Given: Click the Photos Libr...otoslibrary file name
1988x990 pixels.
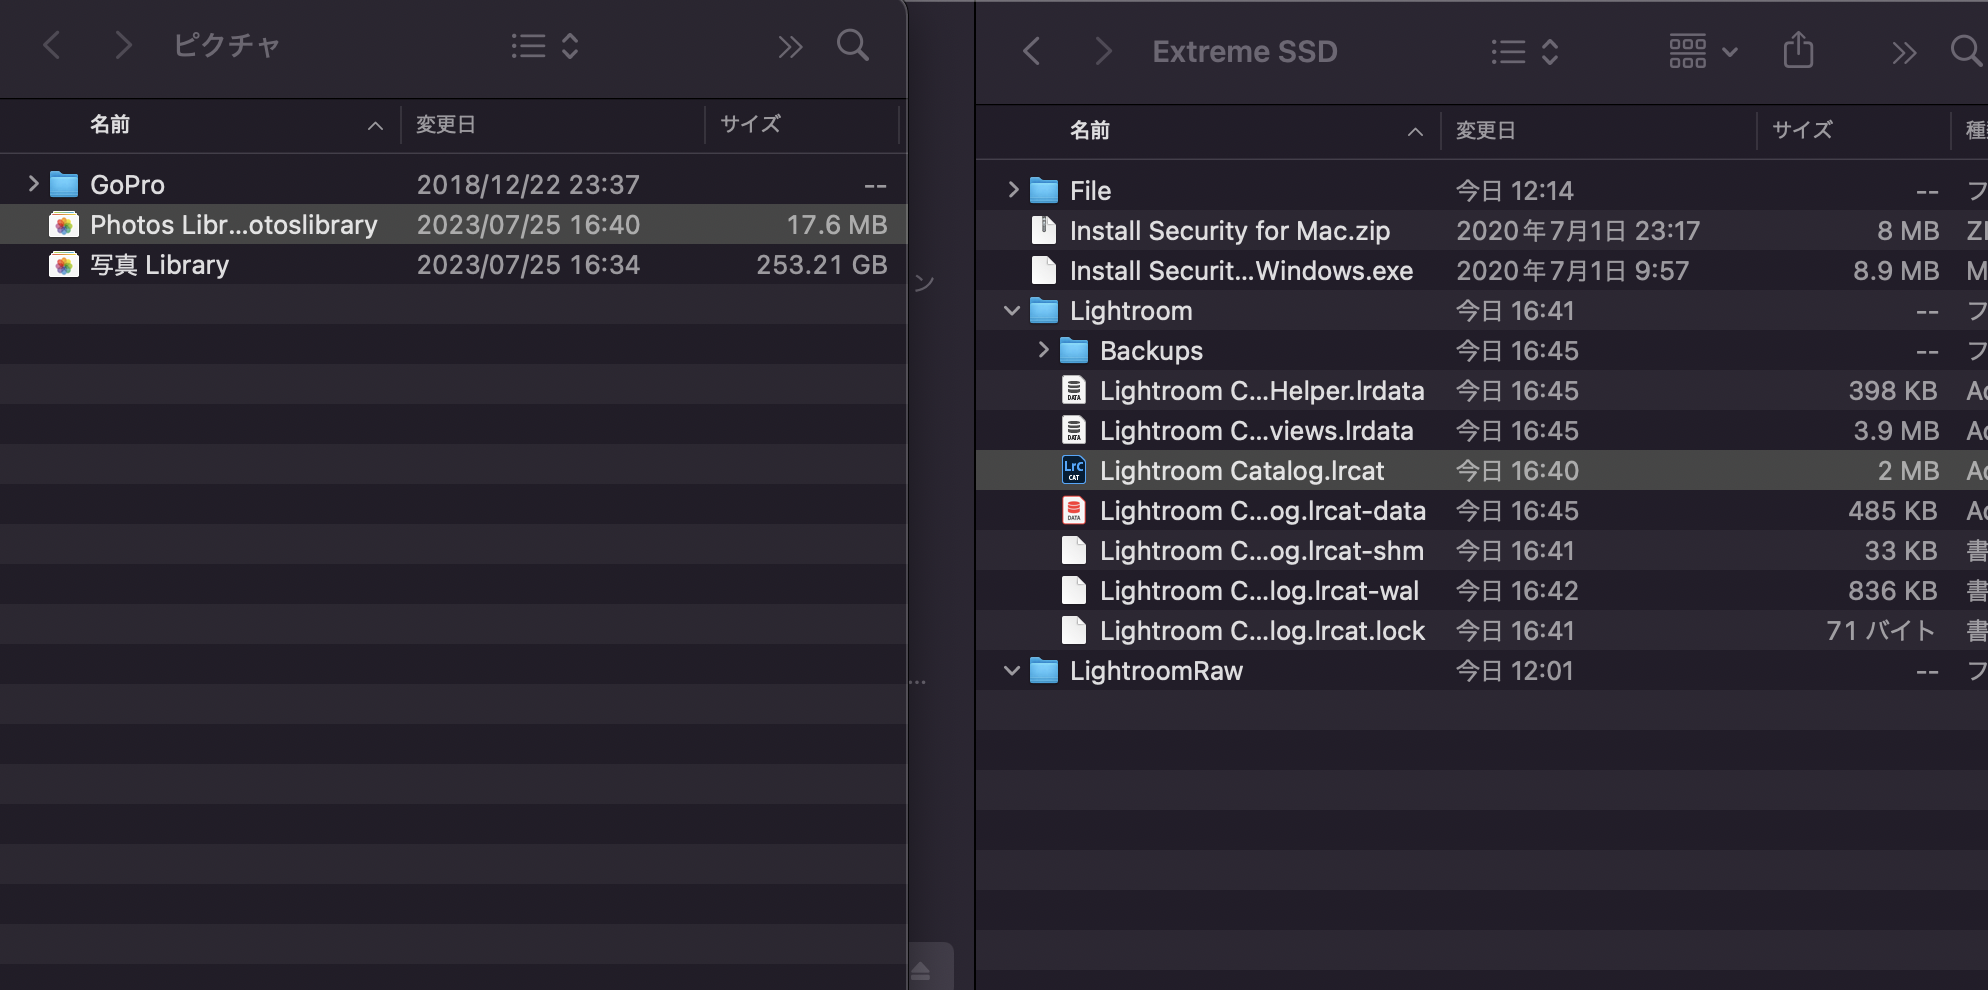Looking at the screenshot, I should click(x=234, y=225).
